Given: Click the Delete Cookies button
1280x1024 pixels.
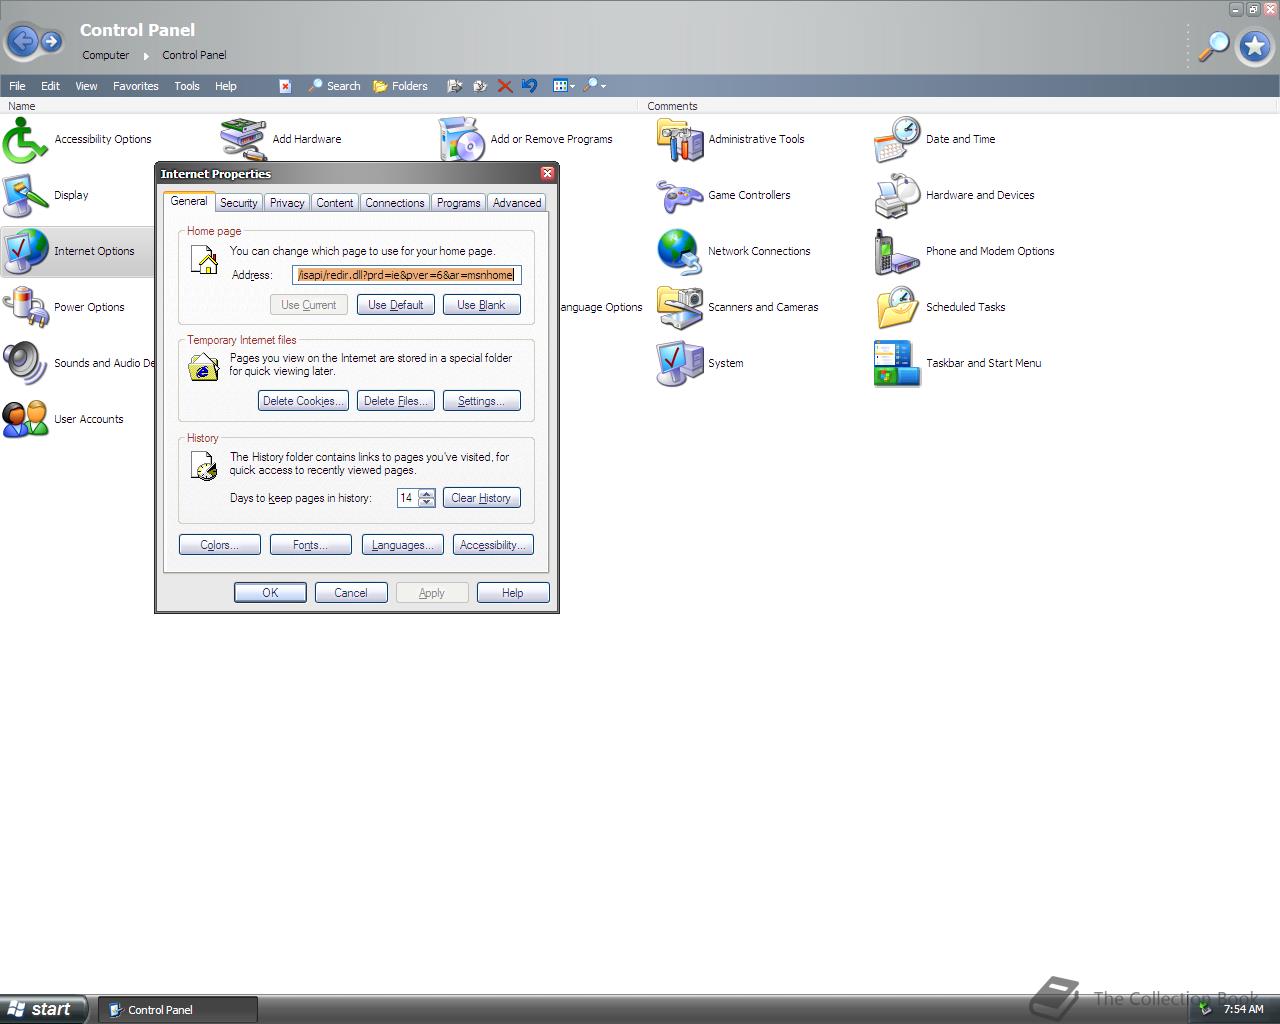Looking at the screenshot, I should point(303,401).
